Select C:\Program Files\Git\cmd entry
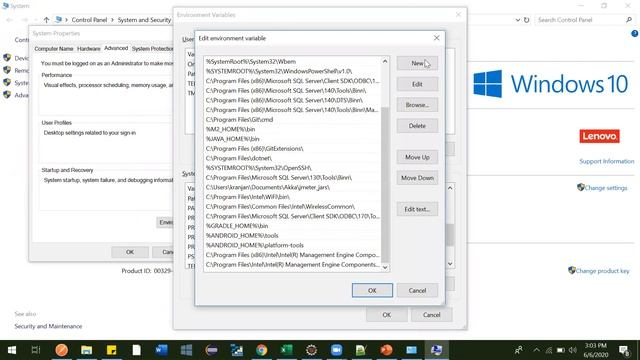The height and width of the screenshot is (360, 640). pos(292,120)
